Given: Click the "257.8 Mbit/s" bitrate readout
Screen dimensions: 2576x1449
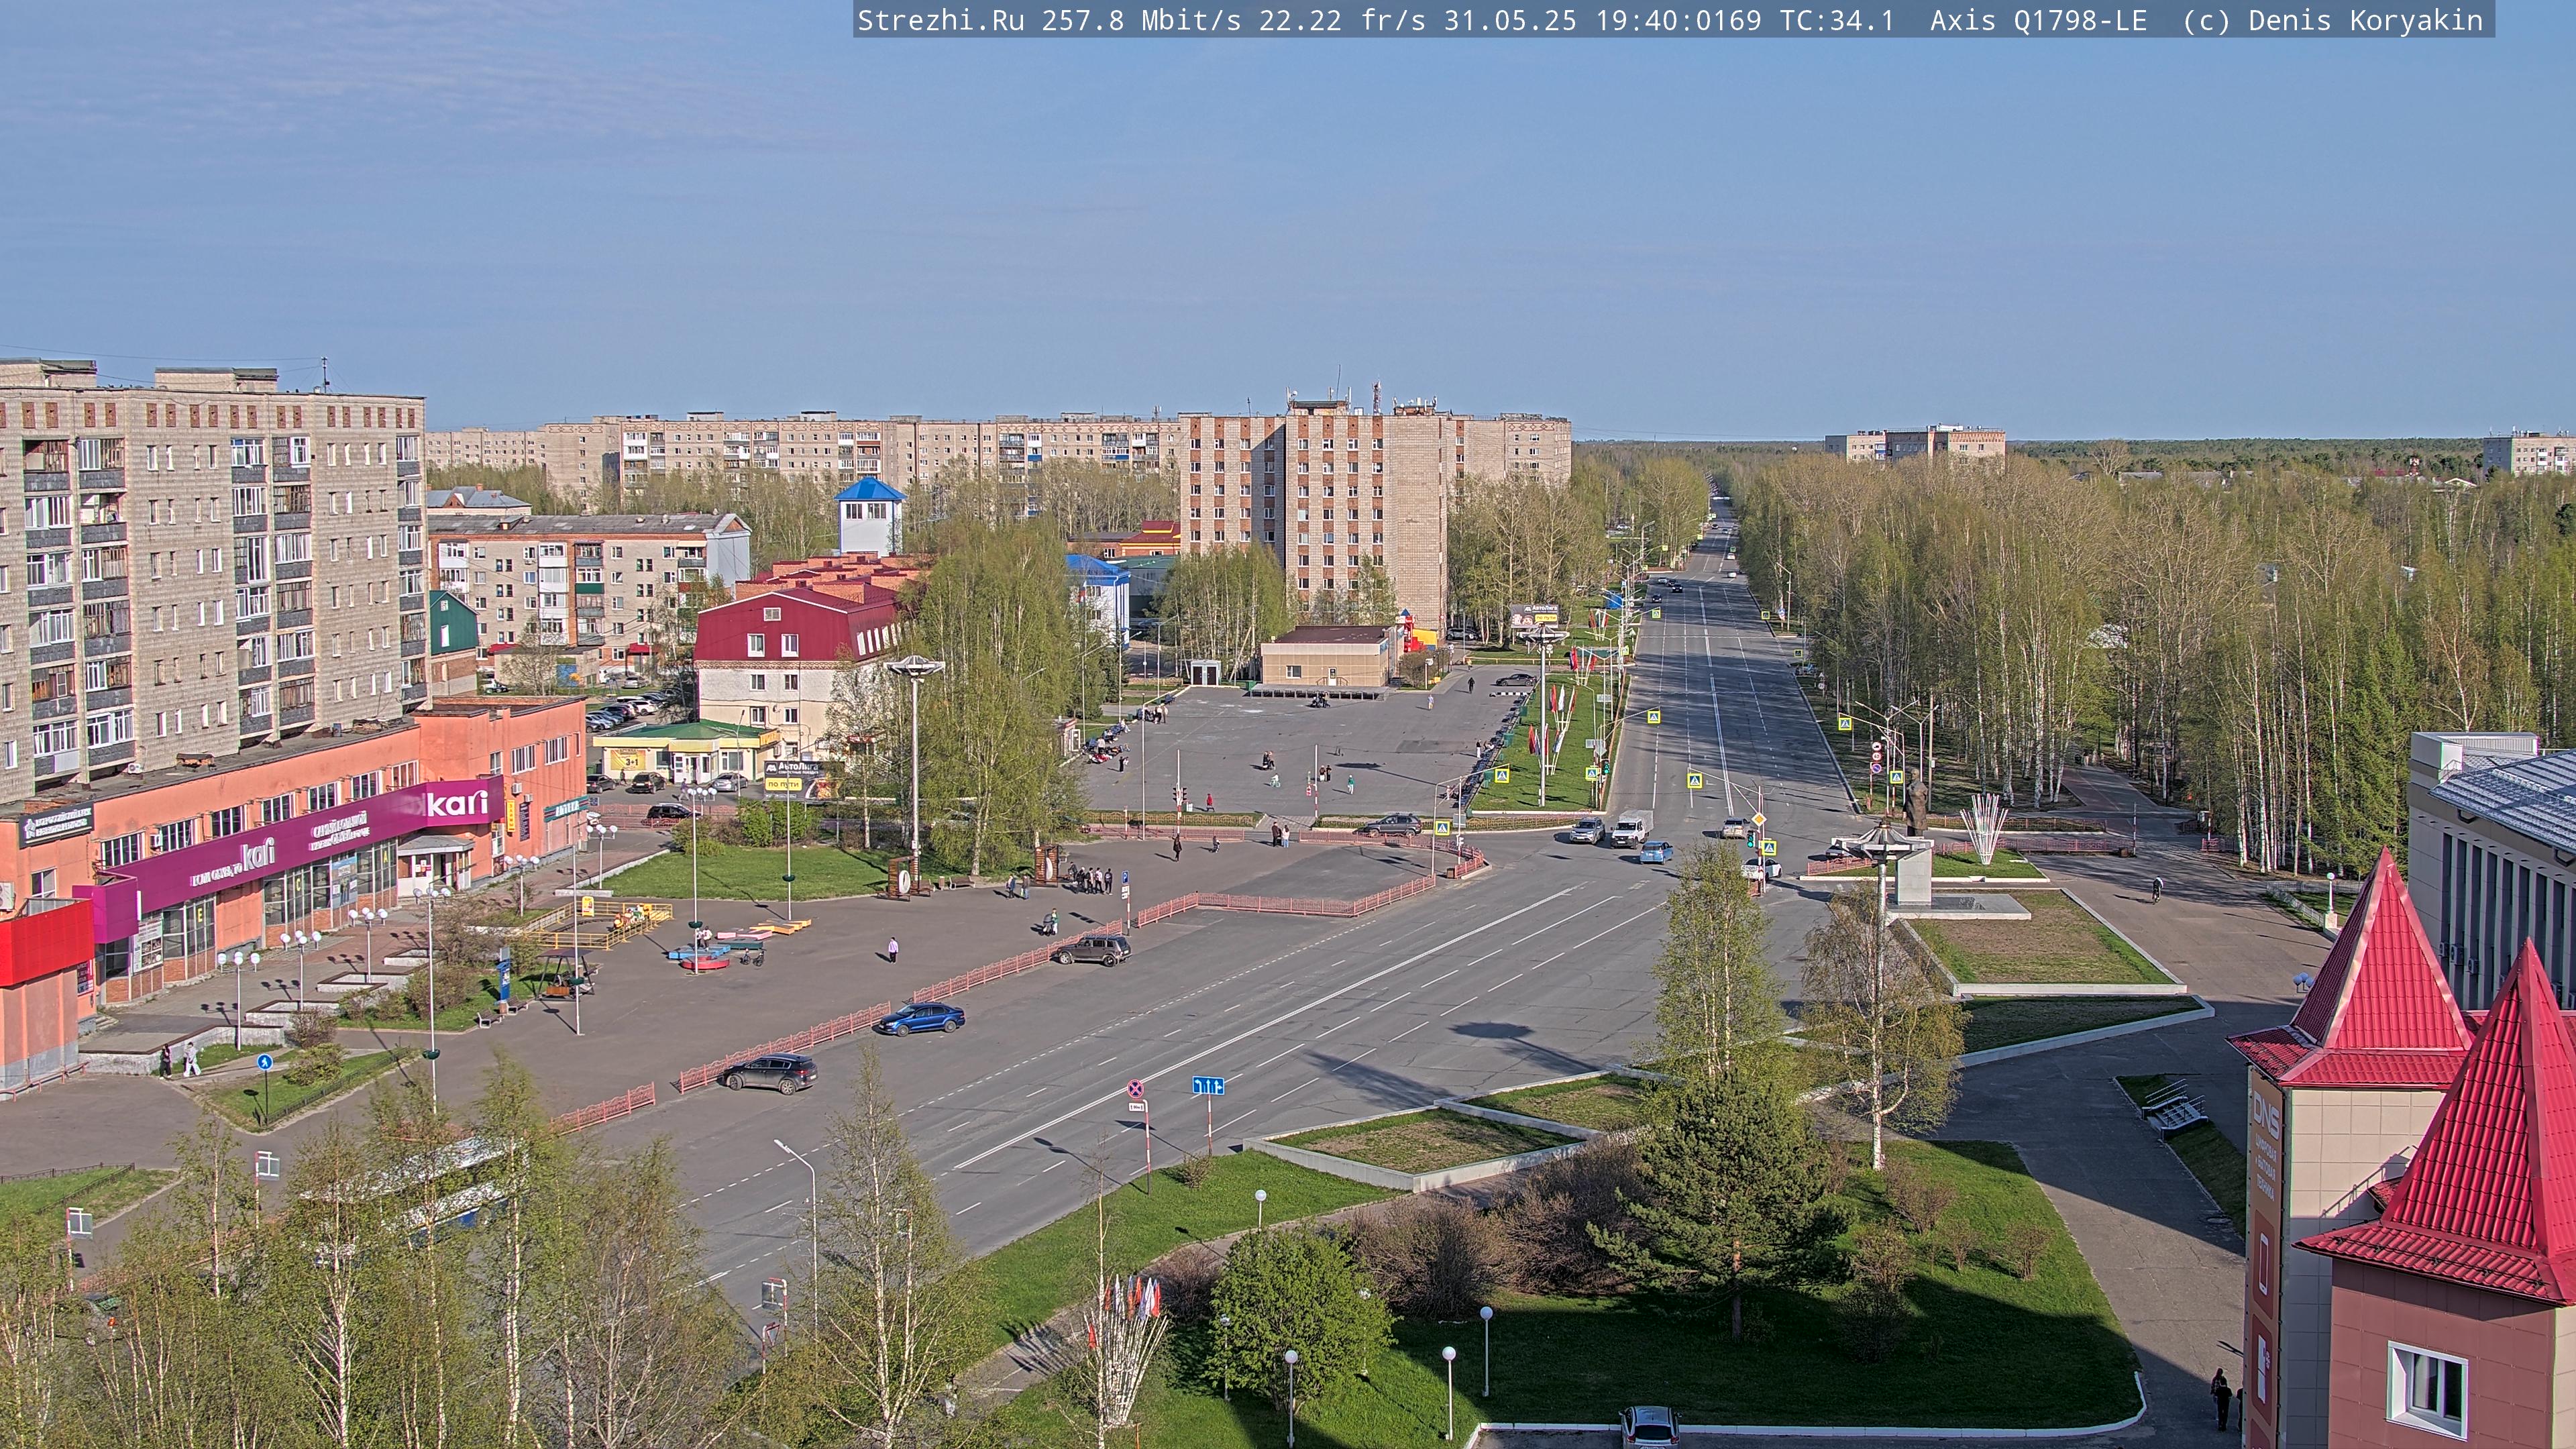Looking at the screenshot, I should tap(1141, 21).
